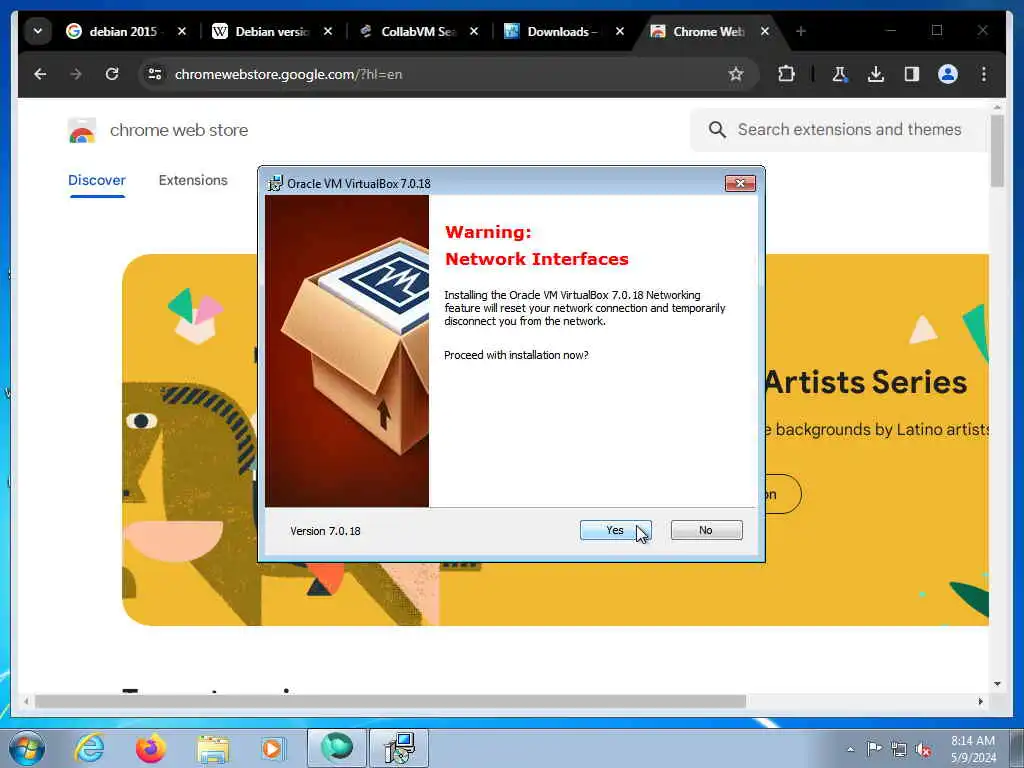Open Windows Media Player from taskbar
1024x768 pixels.
(x=272, y=748)
